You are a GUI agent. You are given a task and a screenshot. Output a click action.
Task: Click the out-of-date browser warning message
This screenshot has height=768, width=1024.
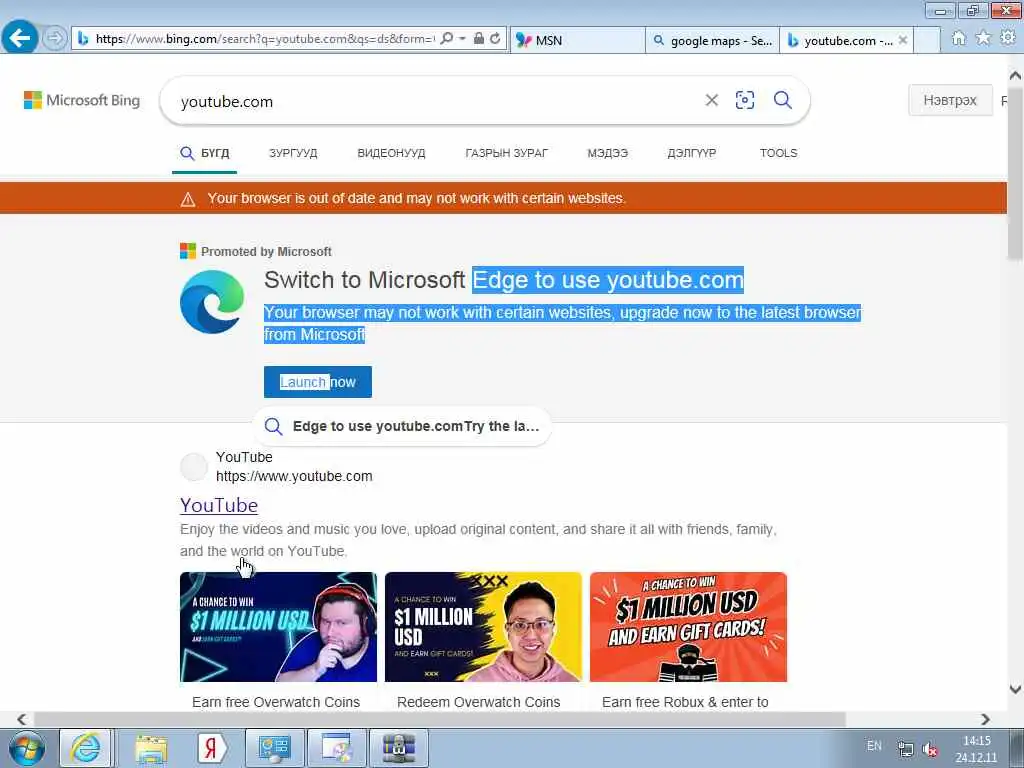pos(417,198)
